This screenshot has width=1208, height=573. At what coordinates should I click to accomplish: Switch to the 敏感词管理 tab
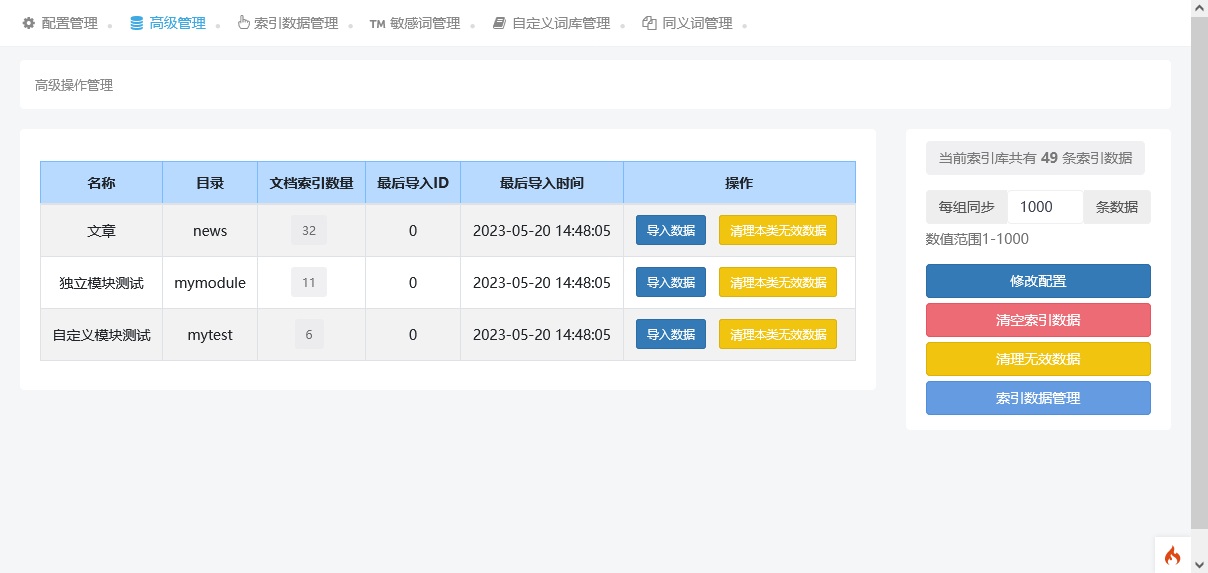[x=415, y=23]
